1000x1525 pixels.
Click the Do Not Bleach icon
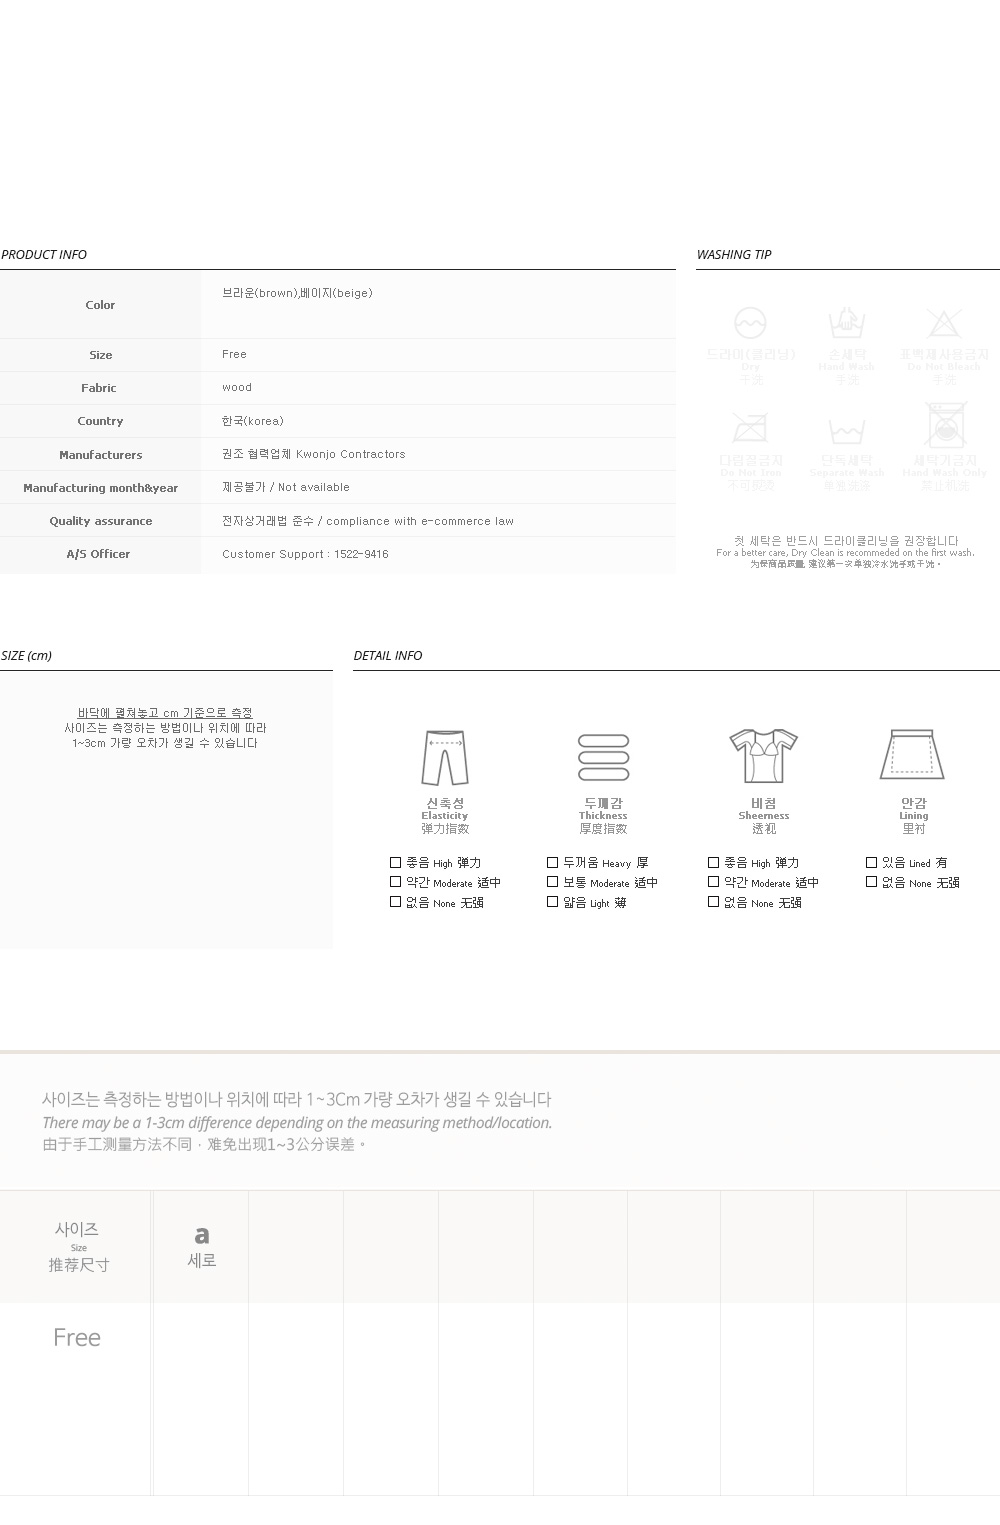[x=943, y=323]
